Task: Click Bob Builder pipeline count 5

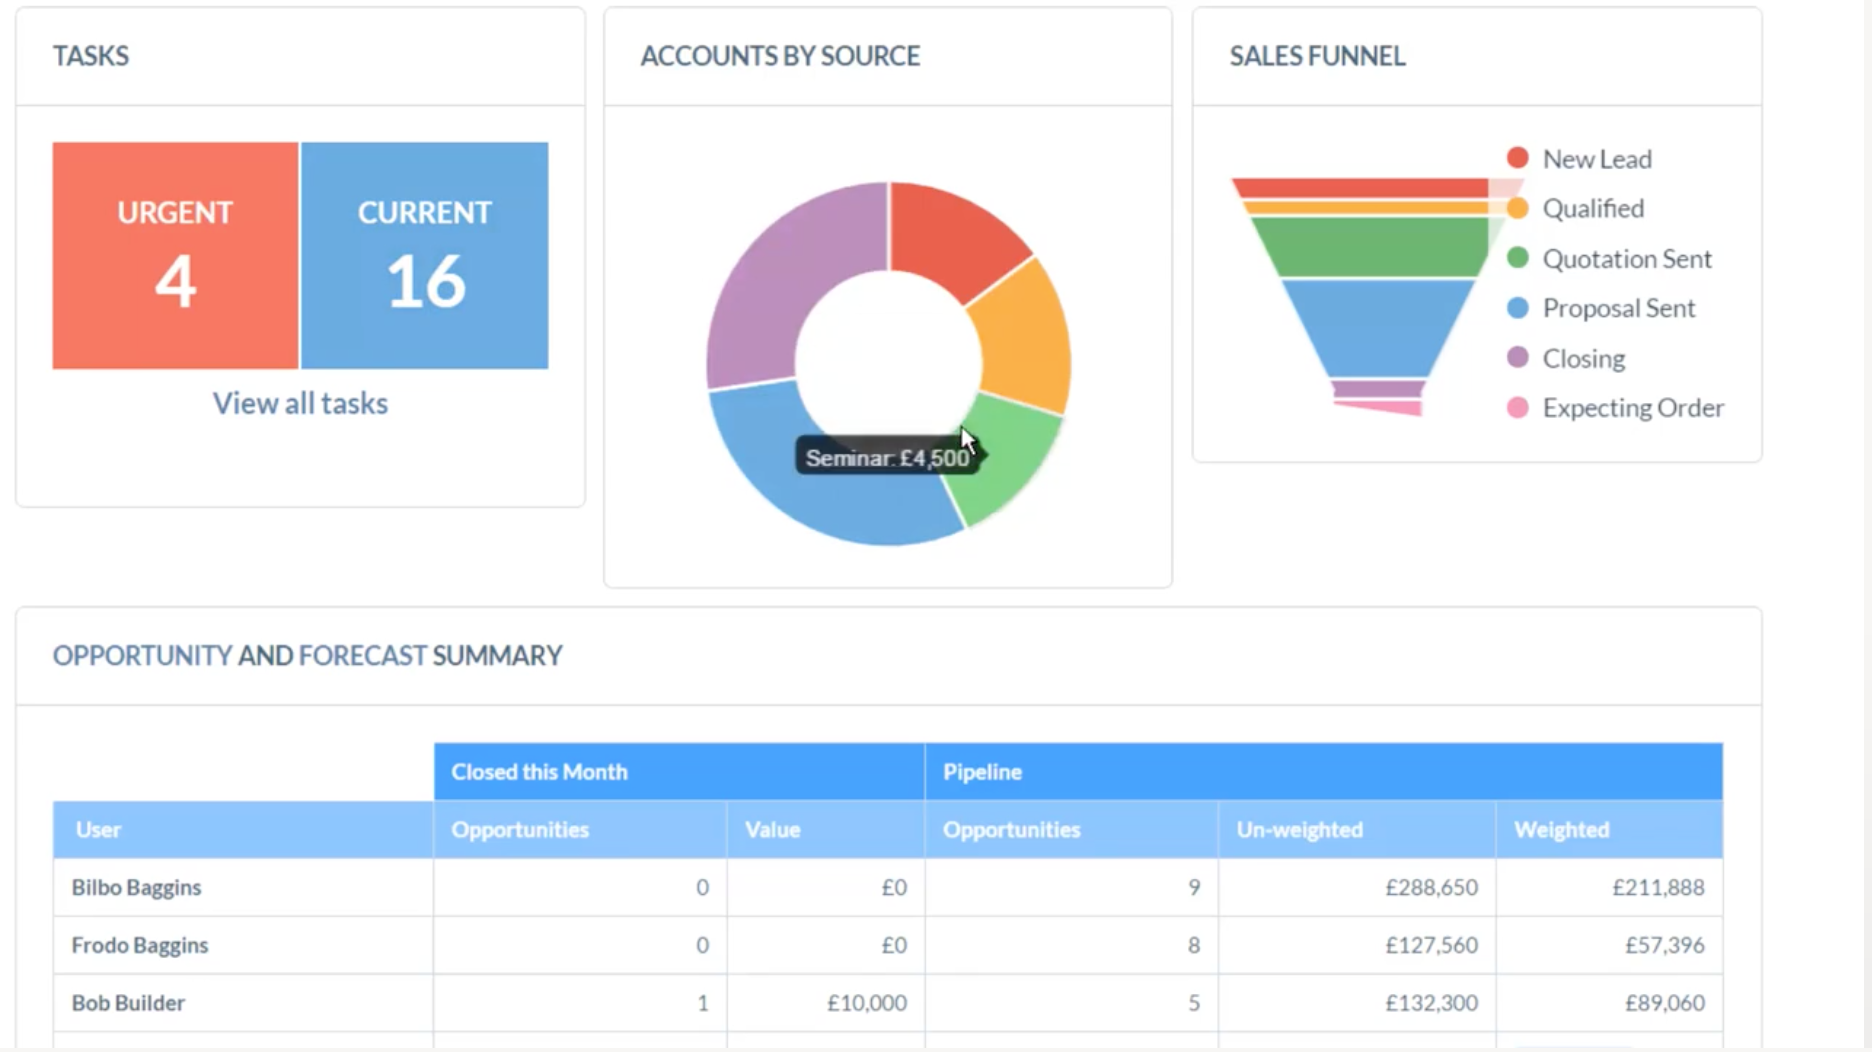Action: tap(1193, 1003)
